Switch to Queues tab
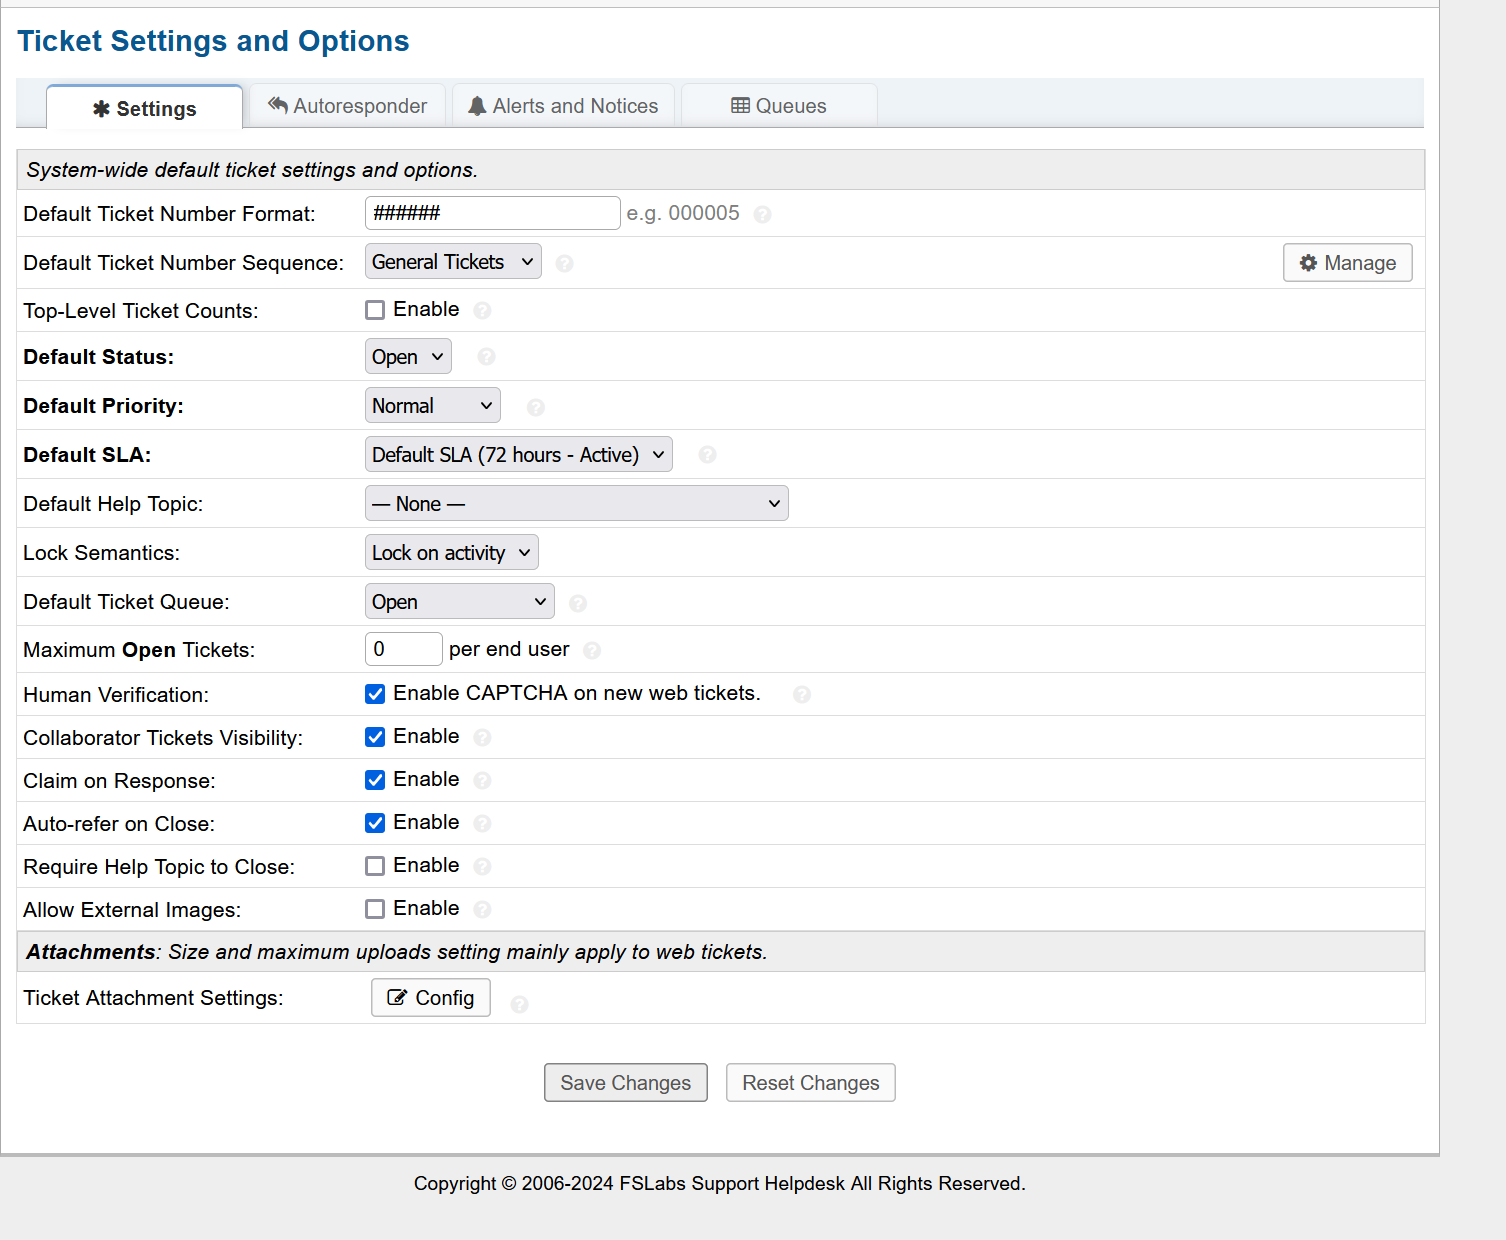The image size is (1506, 1240). pyautogui.click(x=779, y=106)
